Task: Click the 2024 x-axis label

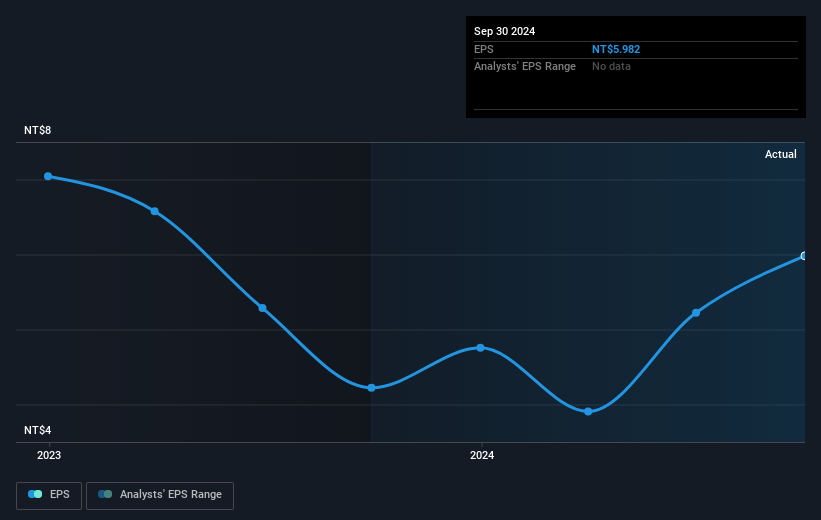Action: click(x=482, y=455)
